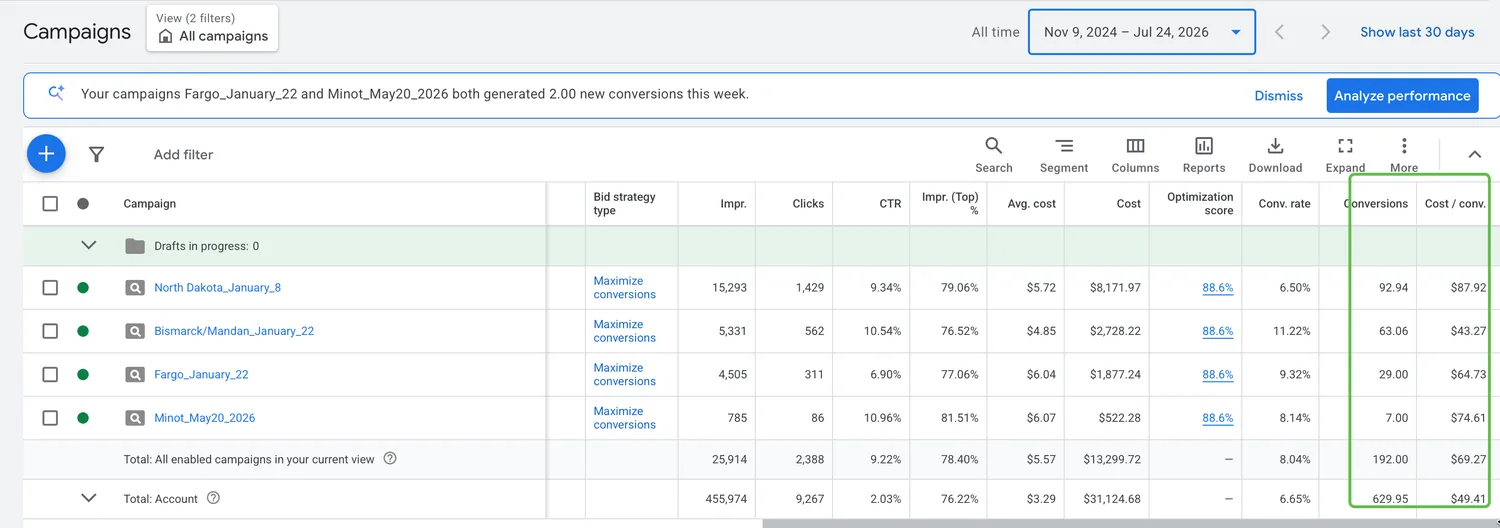This screenshot has height=528, width=1500.
Task: Go to next date range arrow
Action: pos(1325,32)
